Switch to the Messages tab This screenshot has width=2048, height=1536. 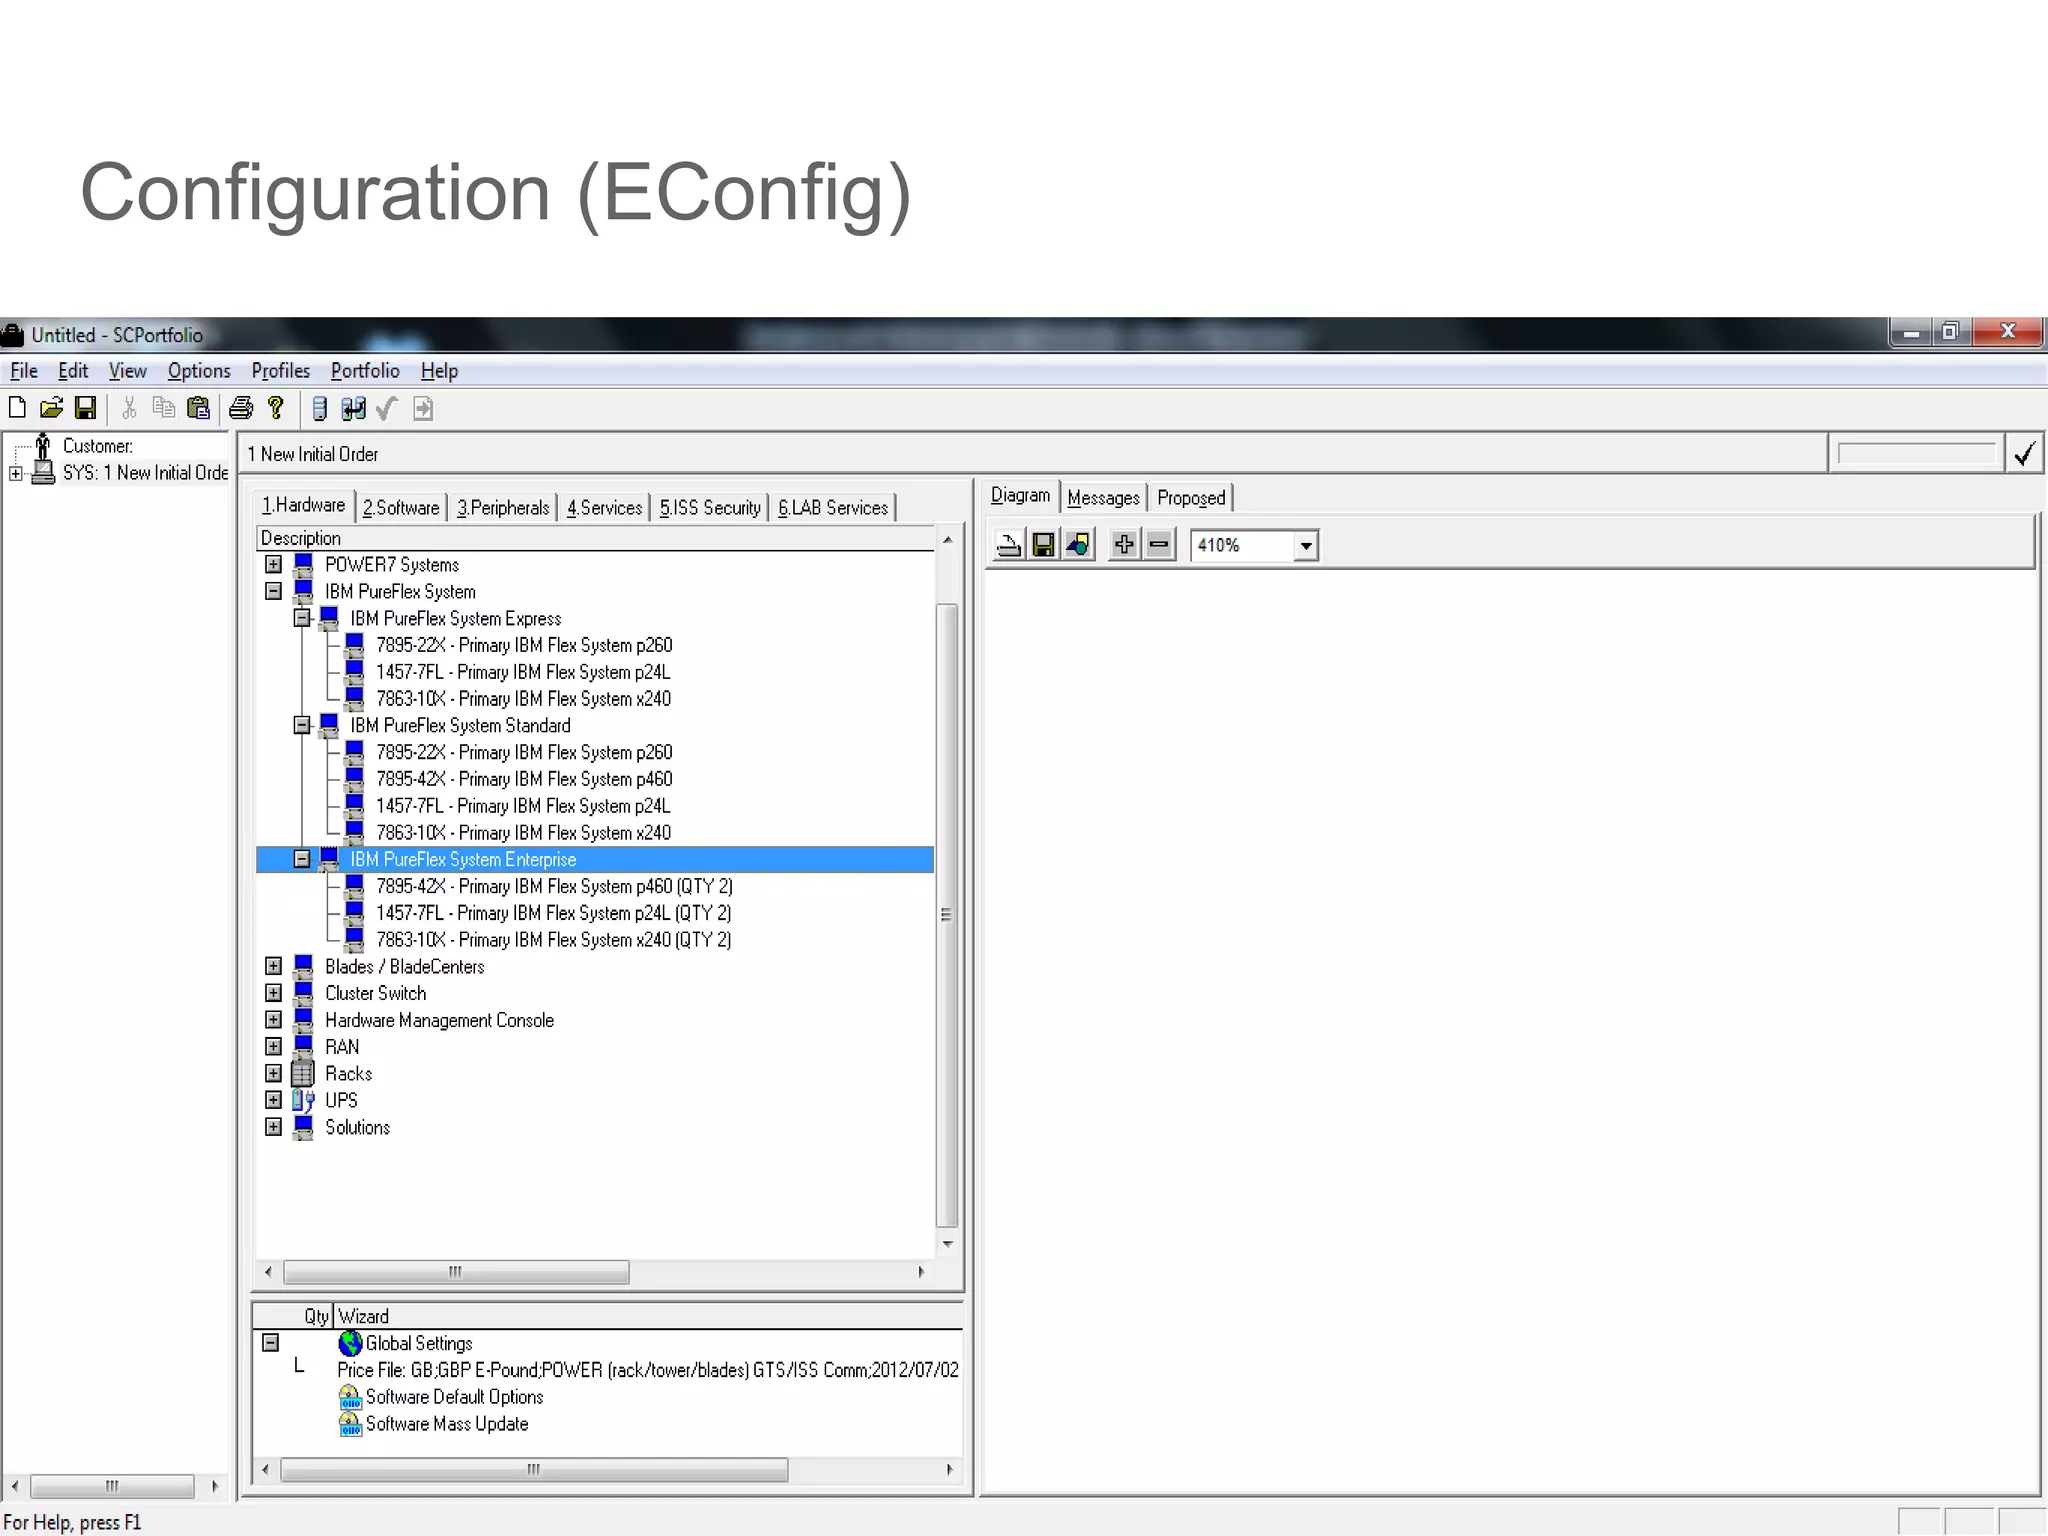pos(1103,498)
